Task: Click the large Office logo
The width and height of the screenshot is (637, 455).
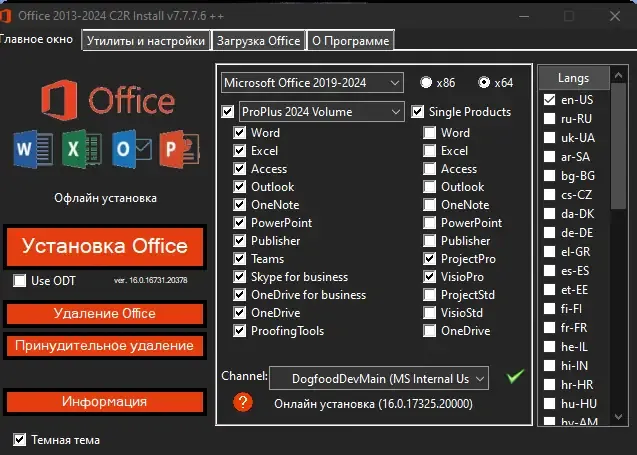Action: point(108,100)
